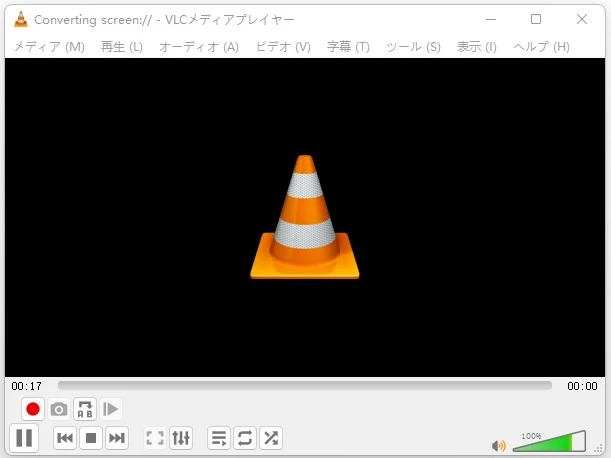Toggle random shuffle playback
The height and width of the screenshot is (458, 611).
pyautogui.click(x=271, y=438)
